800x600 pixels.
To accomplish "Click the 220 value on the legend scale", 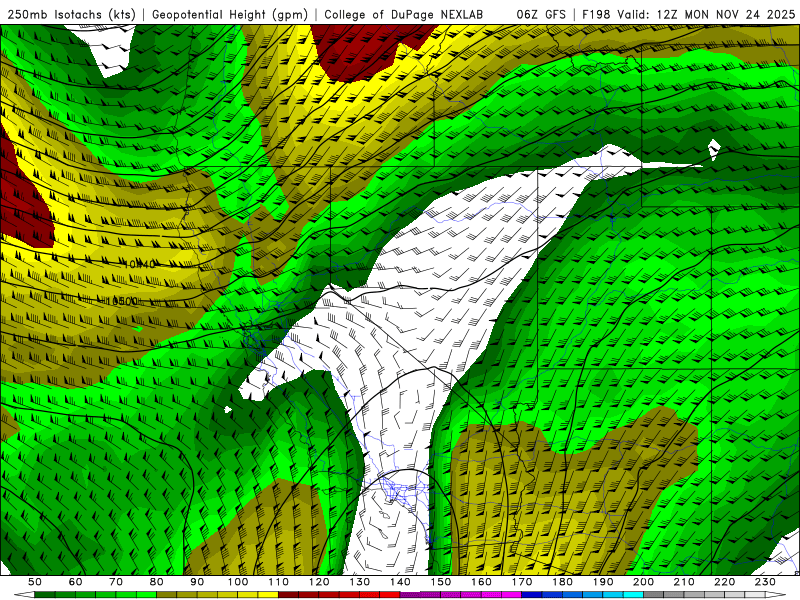I will click(x=725, y=582).
